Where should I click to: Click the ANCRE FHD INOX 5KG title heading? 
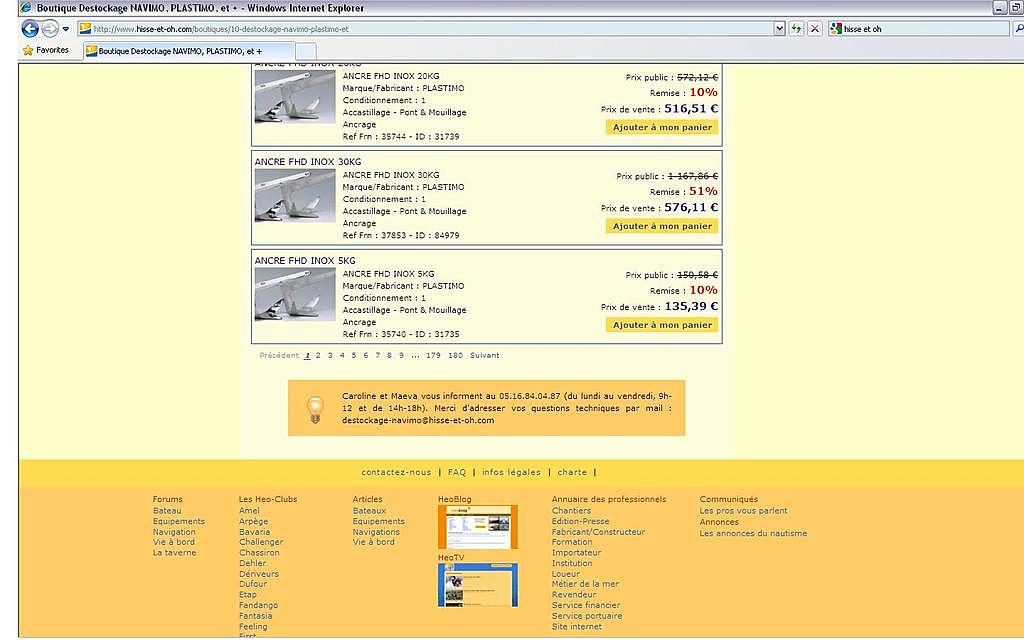pos(305,261)
